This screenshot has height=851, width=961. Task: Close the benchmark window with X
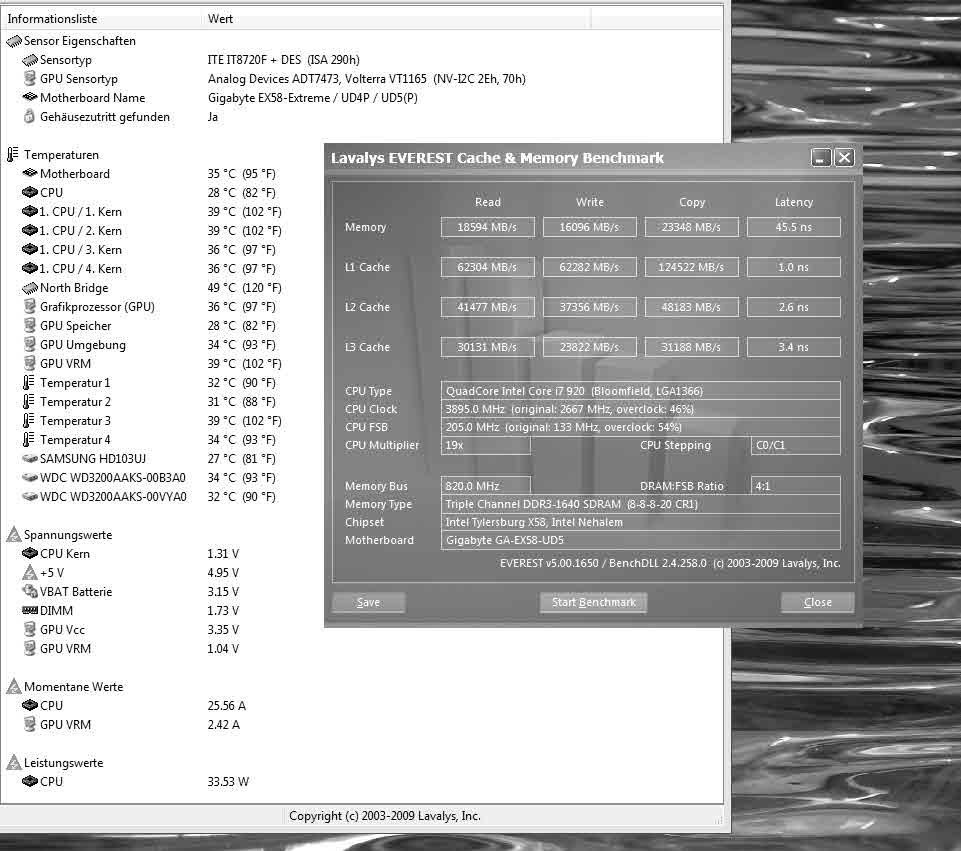tap(844, 158)
